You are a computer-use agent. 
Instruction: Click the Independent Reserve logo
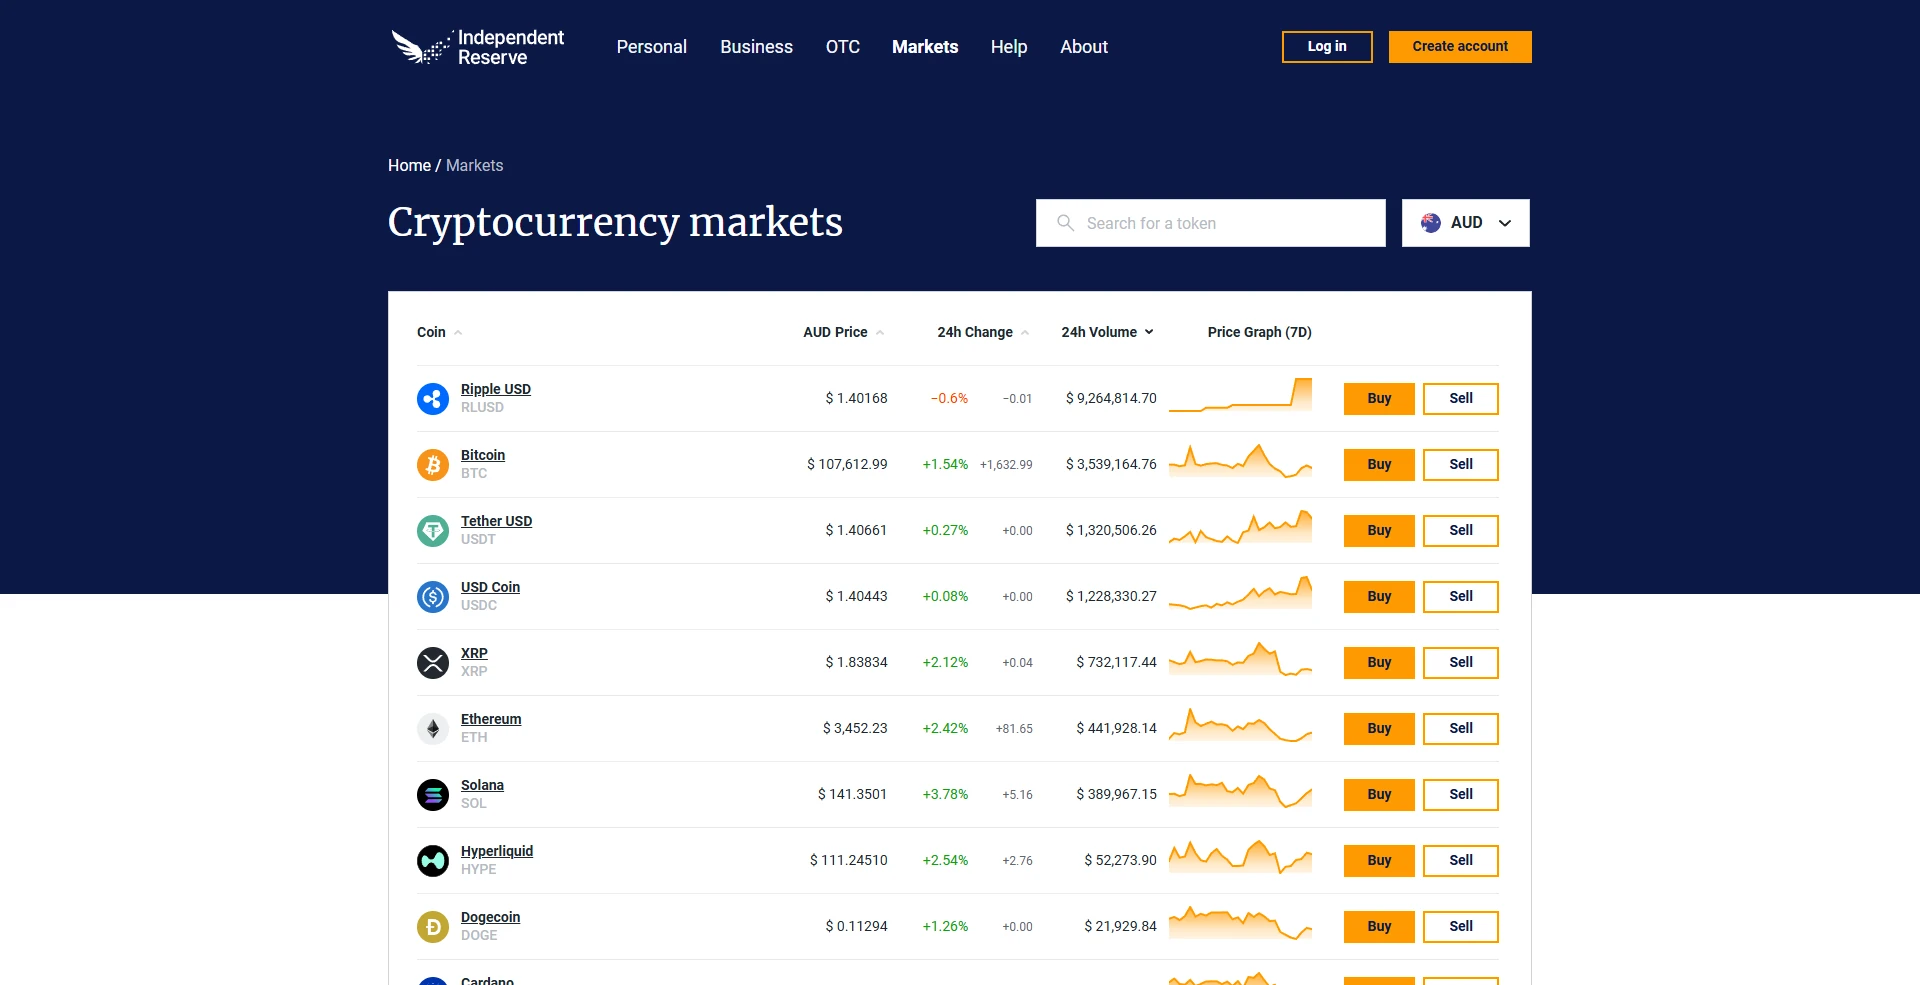pos(478,47)
